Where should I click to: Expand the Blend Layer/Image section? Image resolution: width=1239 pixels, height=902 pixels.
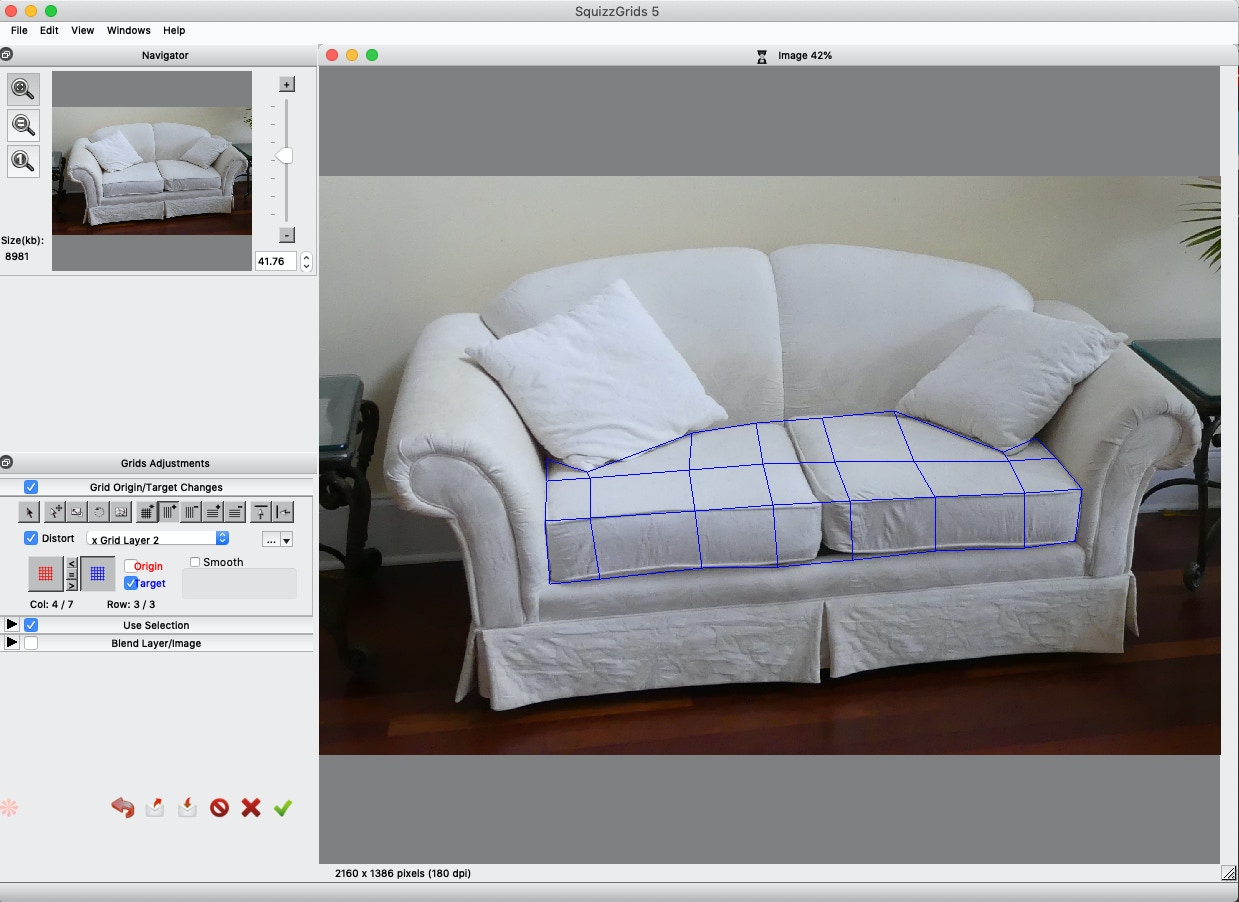12,643
